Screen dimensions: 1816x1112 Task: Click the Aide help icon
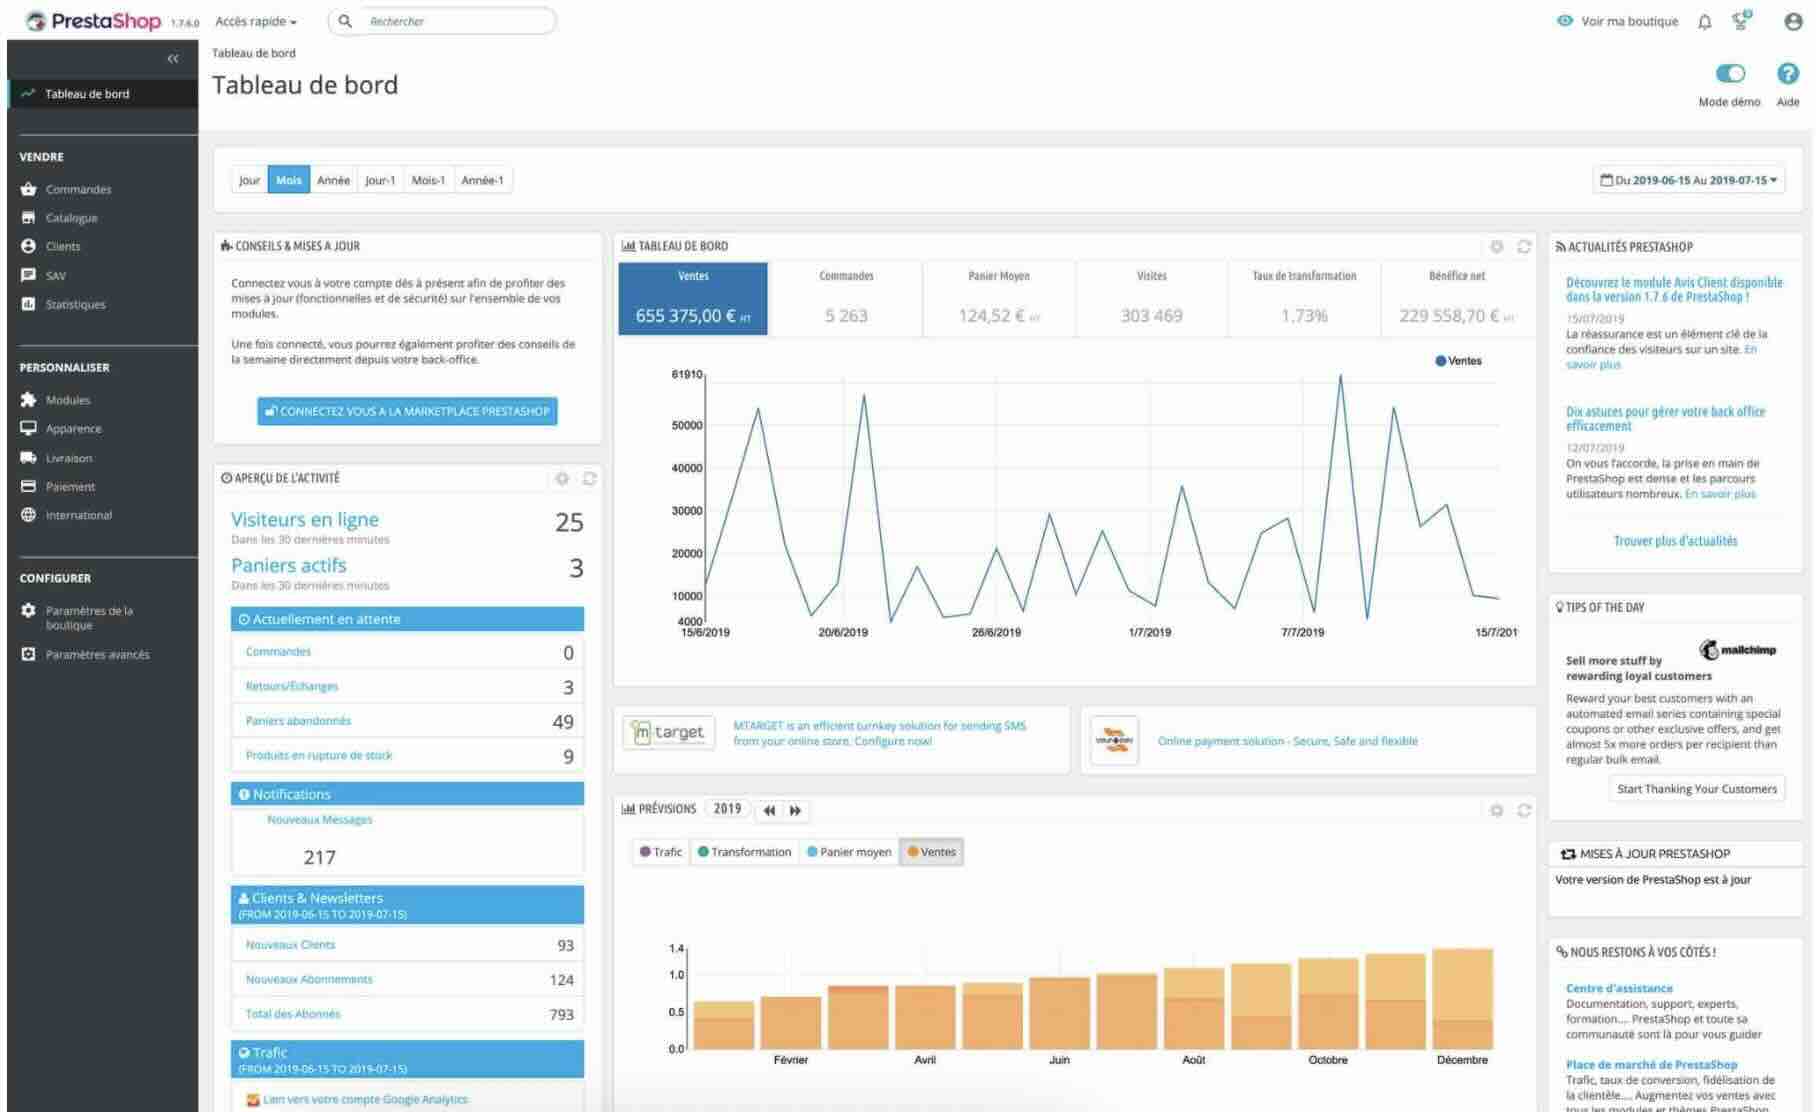1787,74
